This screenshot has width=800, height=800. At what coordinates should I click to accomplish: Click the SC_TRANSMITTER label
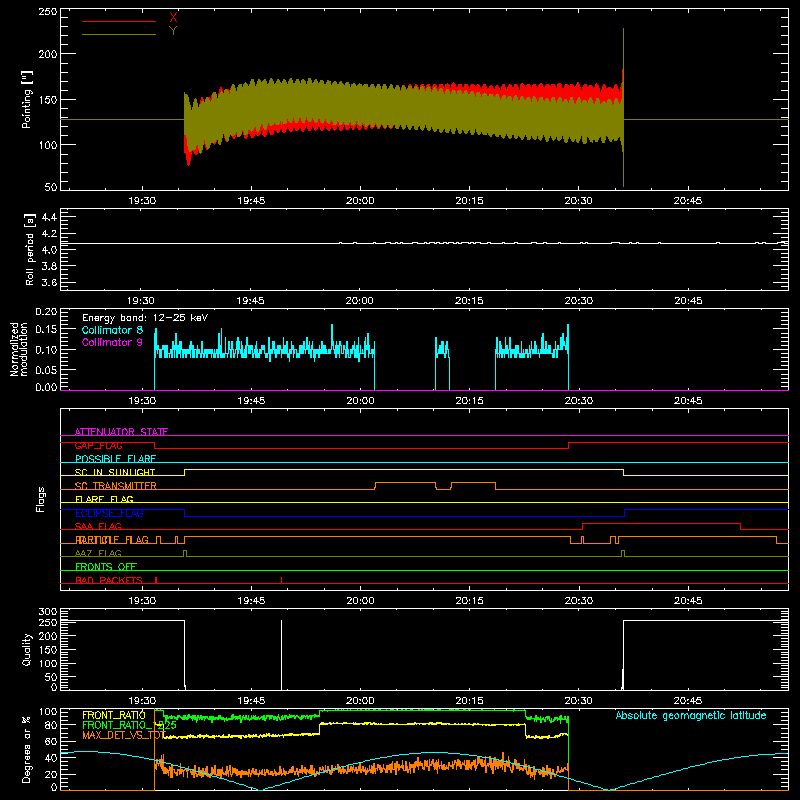tap(116, 486)
